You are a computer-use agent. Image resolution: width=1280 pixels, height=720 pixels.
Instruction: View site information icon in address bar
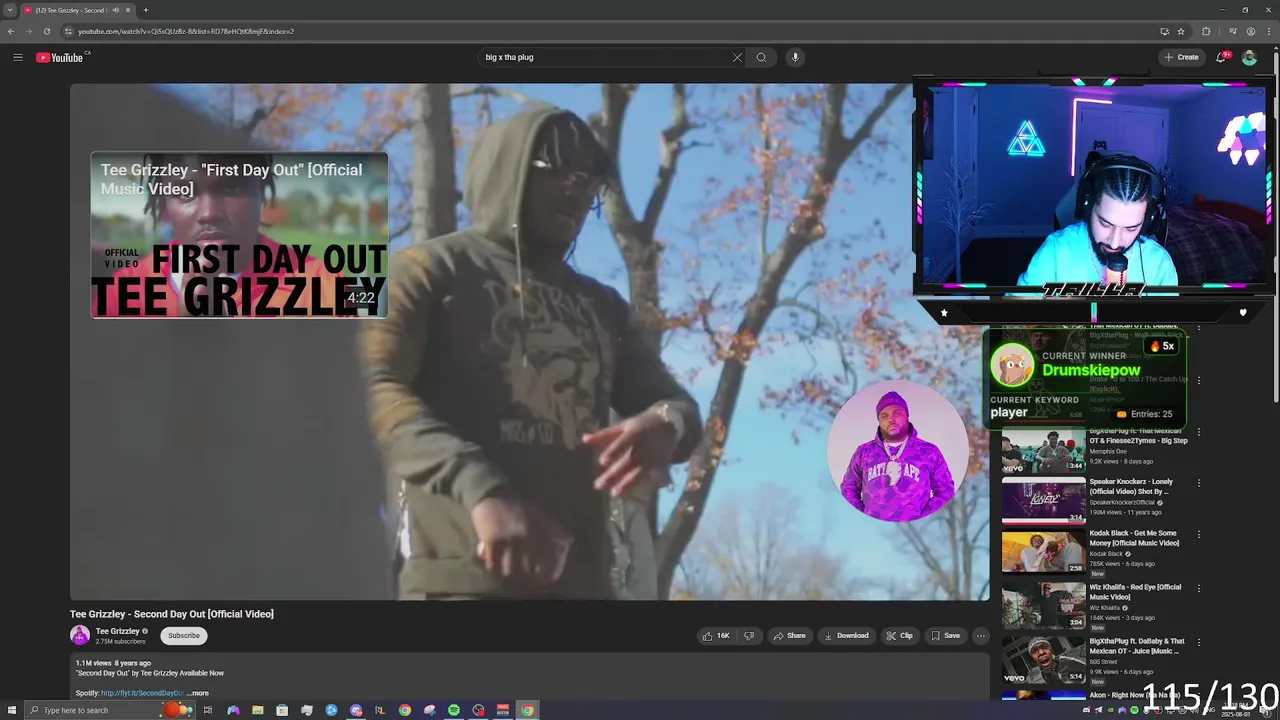[68, 31]
